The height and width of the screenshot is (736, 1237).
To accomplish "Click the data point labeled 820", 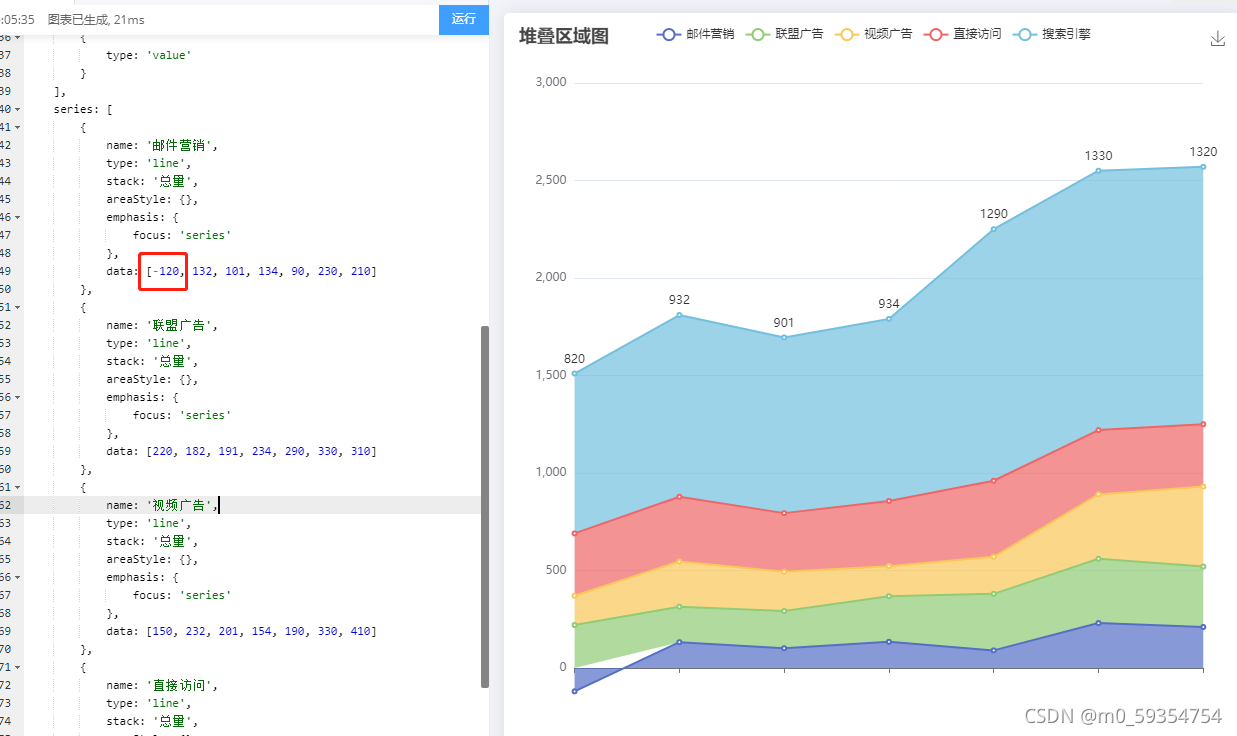I will point(575,374).
